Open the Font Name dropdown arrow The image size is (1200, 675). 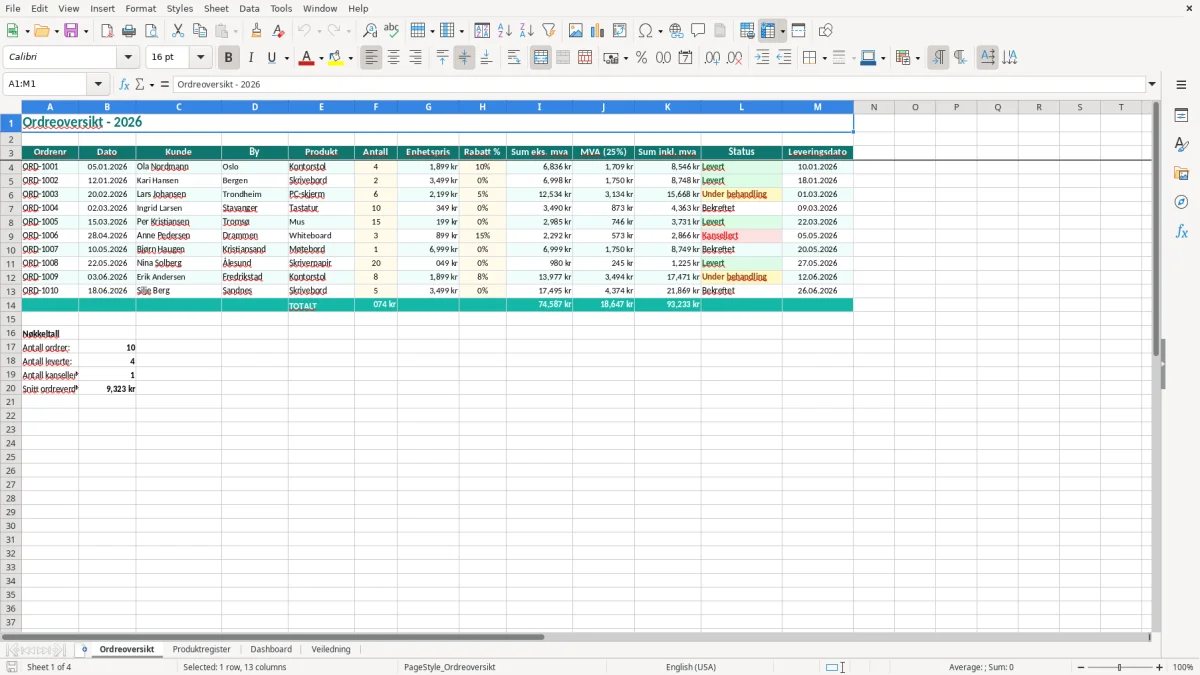point(128,58)
